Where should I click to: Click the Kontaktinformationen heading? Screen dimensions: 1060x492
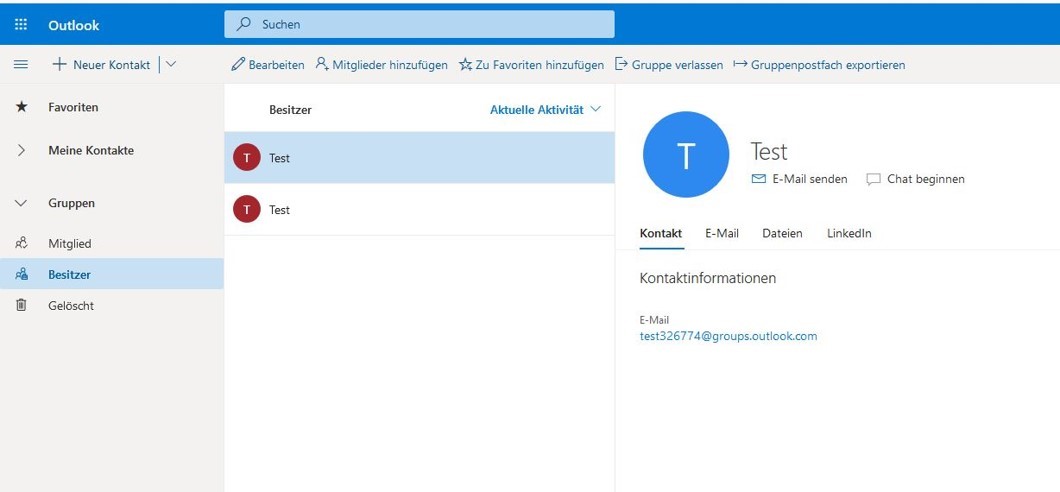[x=708, y=278]
